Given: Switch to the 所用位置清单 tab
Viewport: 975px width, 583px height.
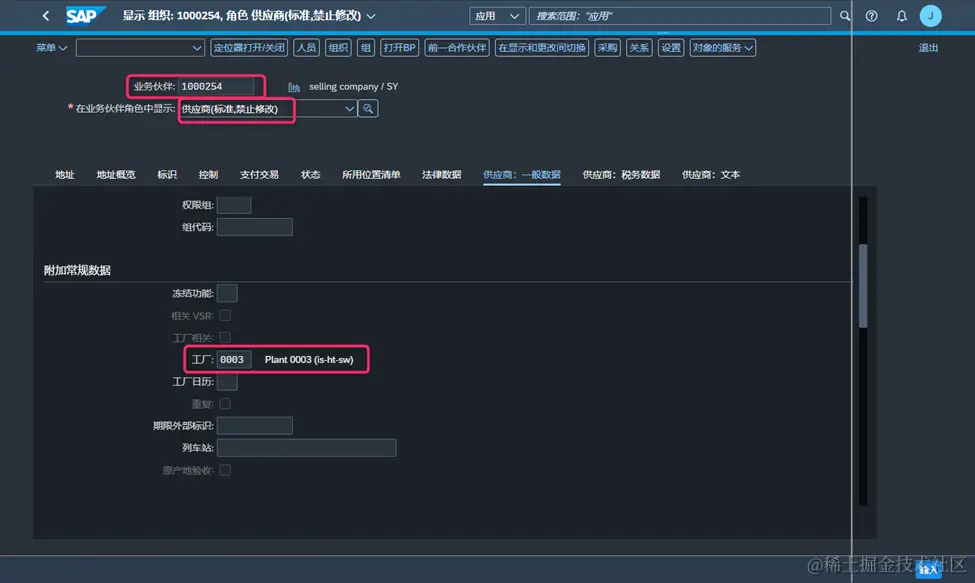Looking at the screenshot, I should tap(371, 175).
